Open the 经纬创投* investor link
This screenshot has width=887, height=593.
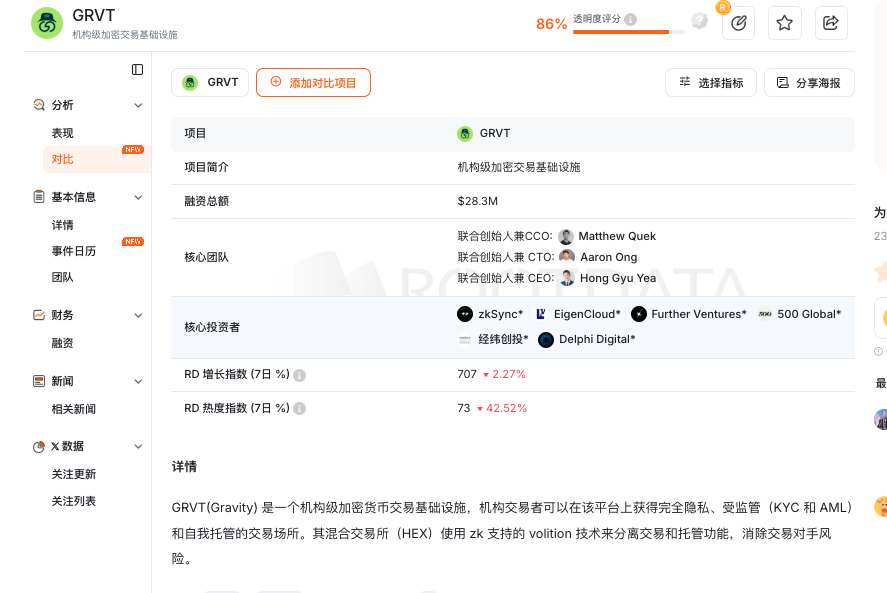point(503,340)
